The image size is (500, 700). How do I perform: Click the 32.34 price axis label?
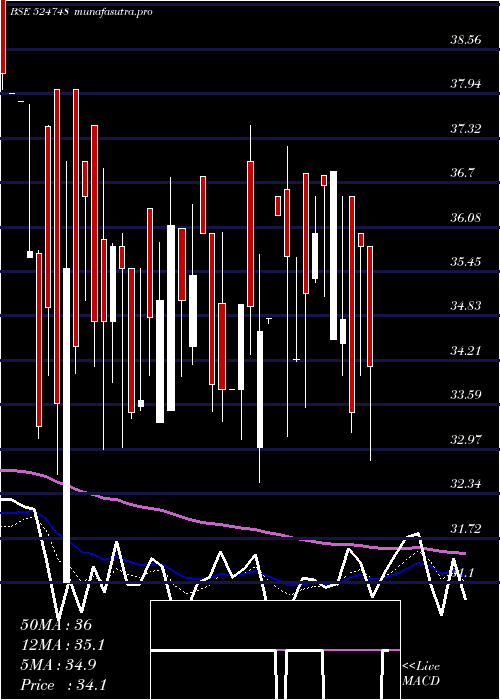[x=466, y=484]
